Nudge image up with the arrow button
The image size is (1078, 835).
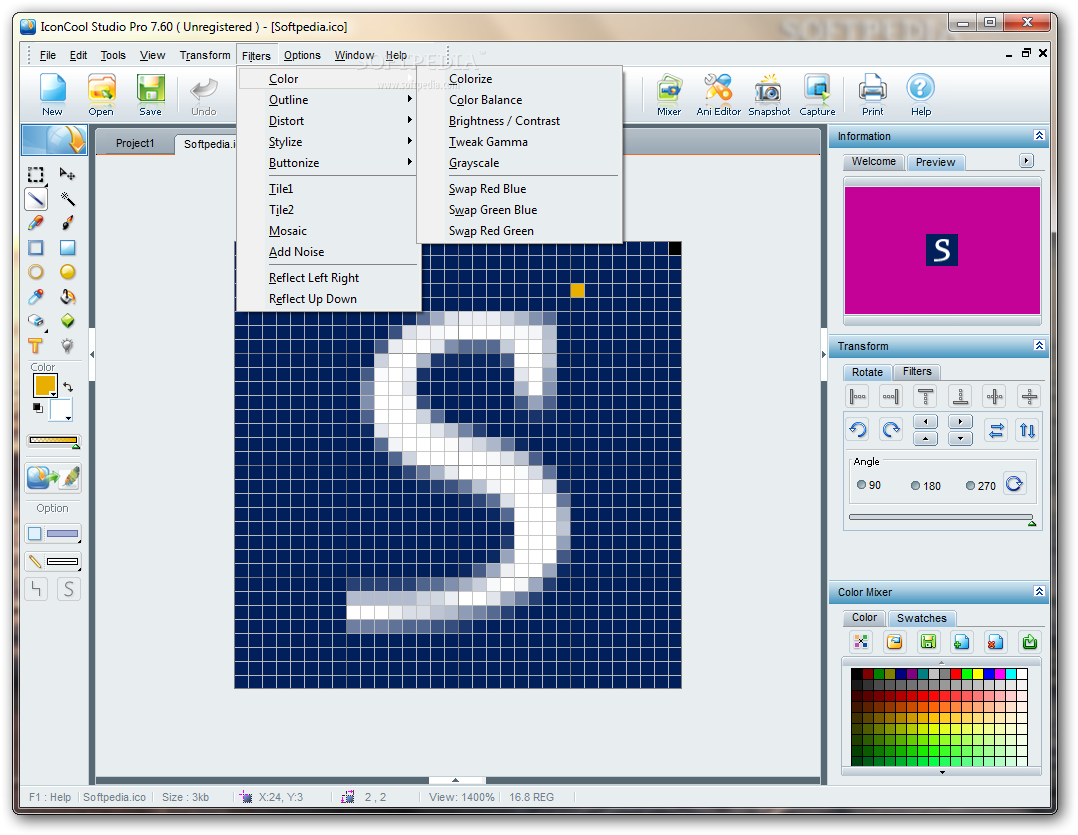[925, 439]
